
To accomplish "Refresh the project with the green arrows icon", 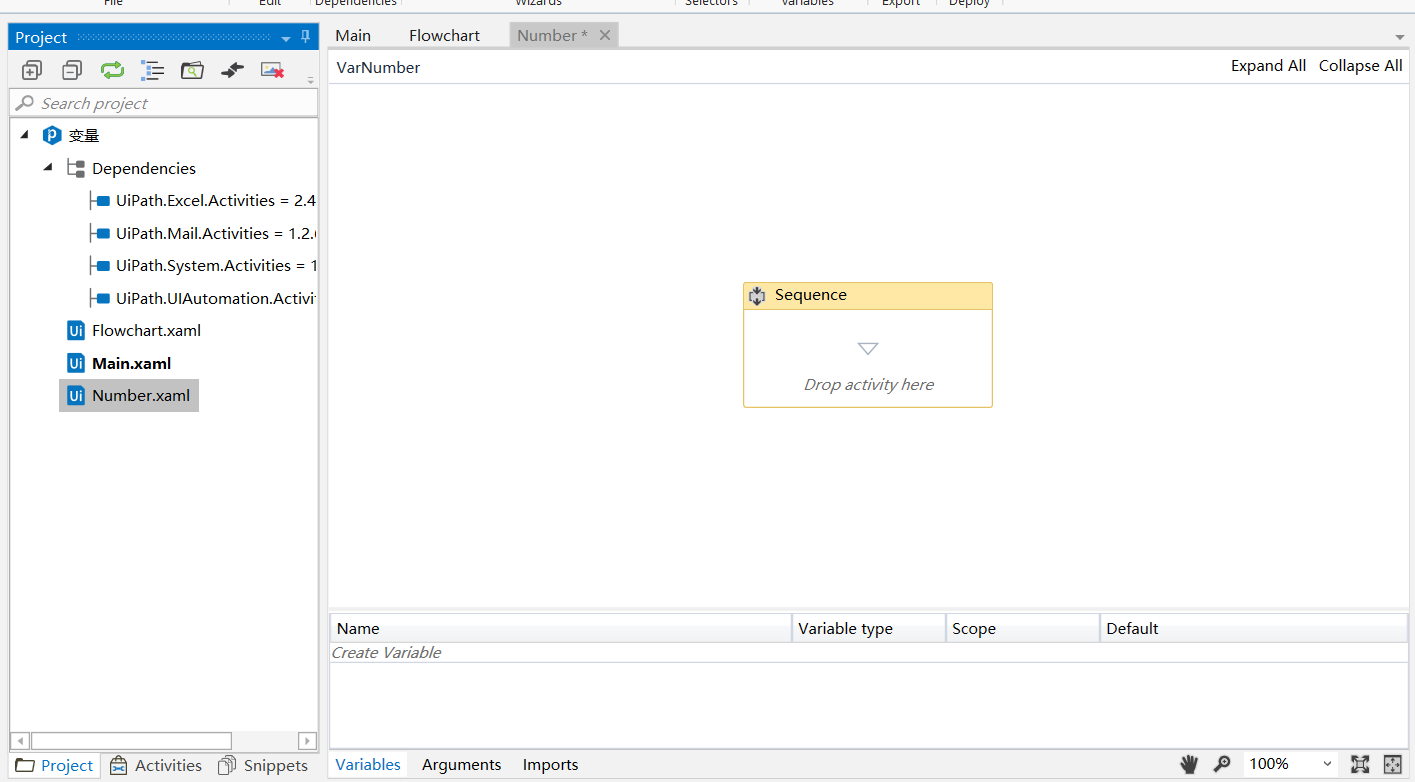I will pyautogui.click(x=112, y=70).
